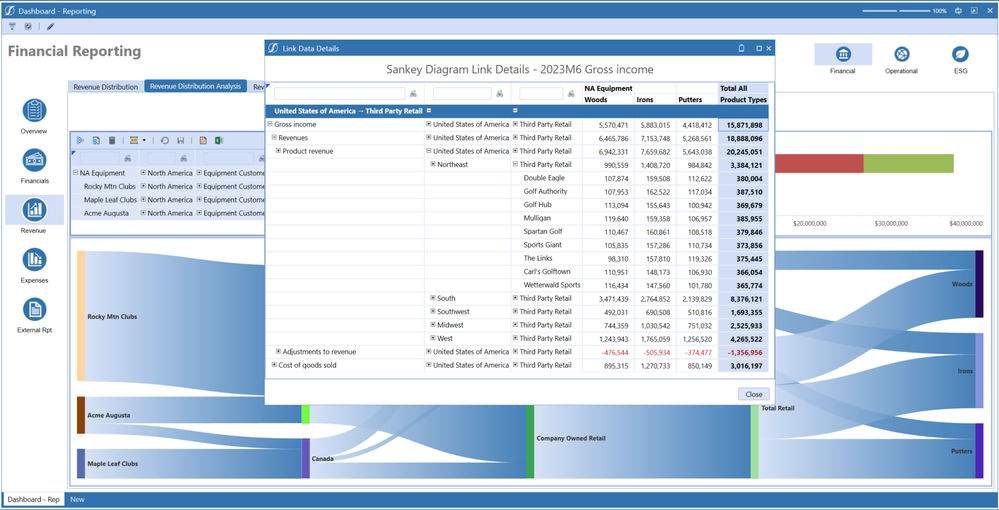The image size is (999, 510).
Task: Click the Maple Leaf Clubs Sankey node
Action: 81,463
